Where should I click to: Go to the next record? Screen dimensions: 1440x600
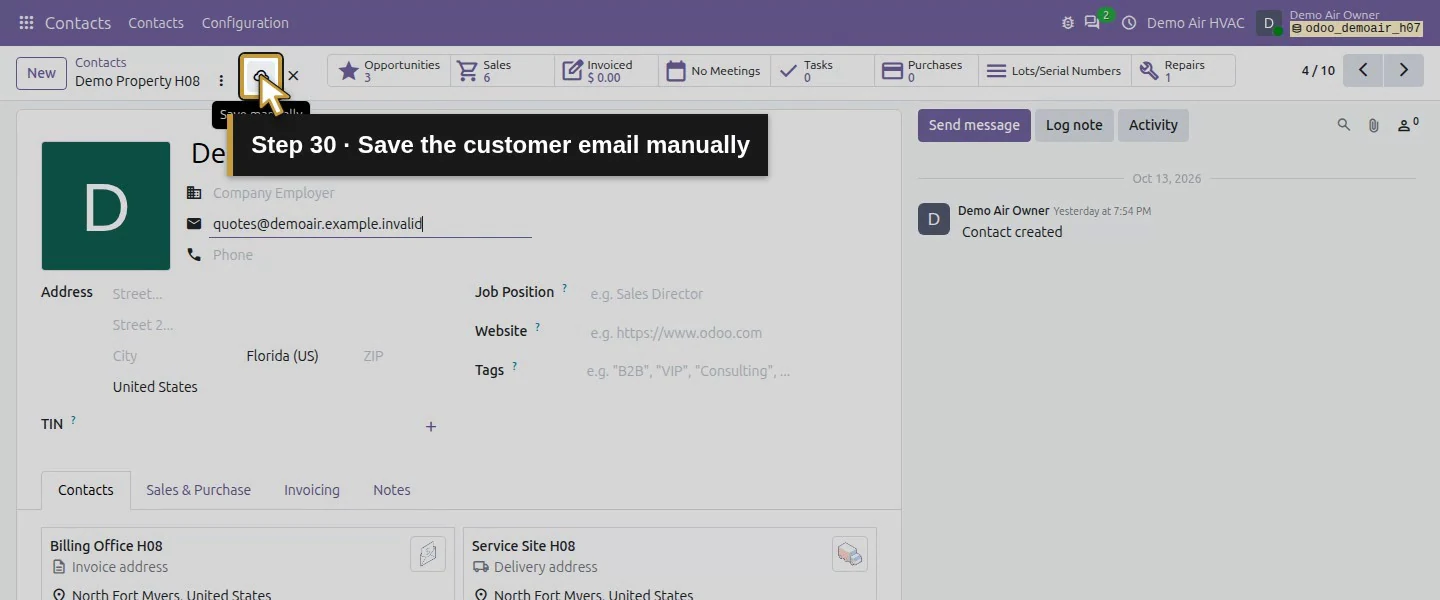point(1403,70)
